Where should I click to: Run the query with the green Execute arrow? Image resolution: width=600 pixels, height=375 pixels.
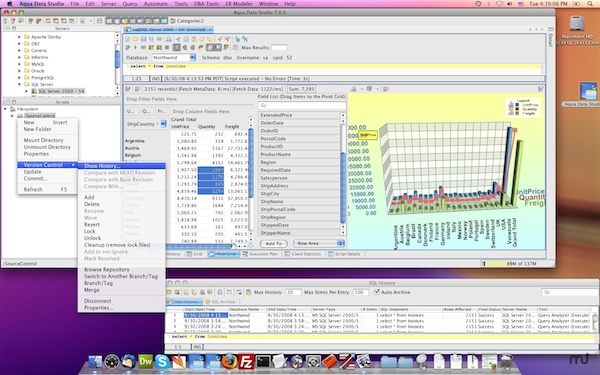[x=135, y=47]
